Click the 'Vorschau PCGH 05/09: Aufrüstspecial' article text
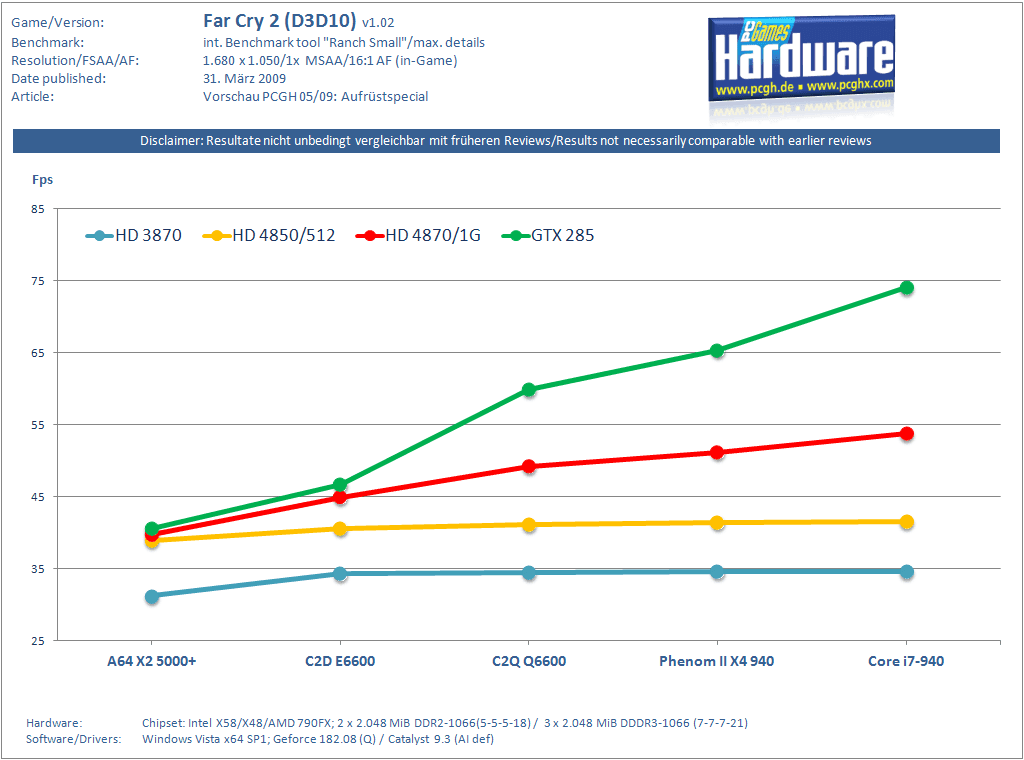 (x=315, y=97)
